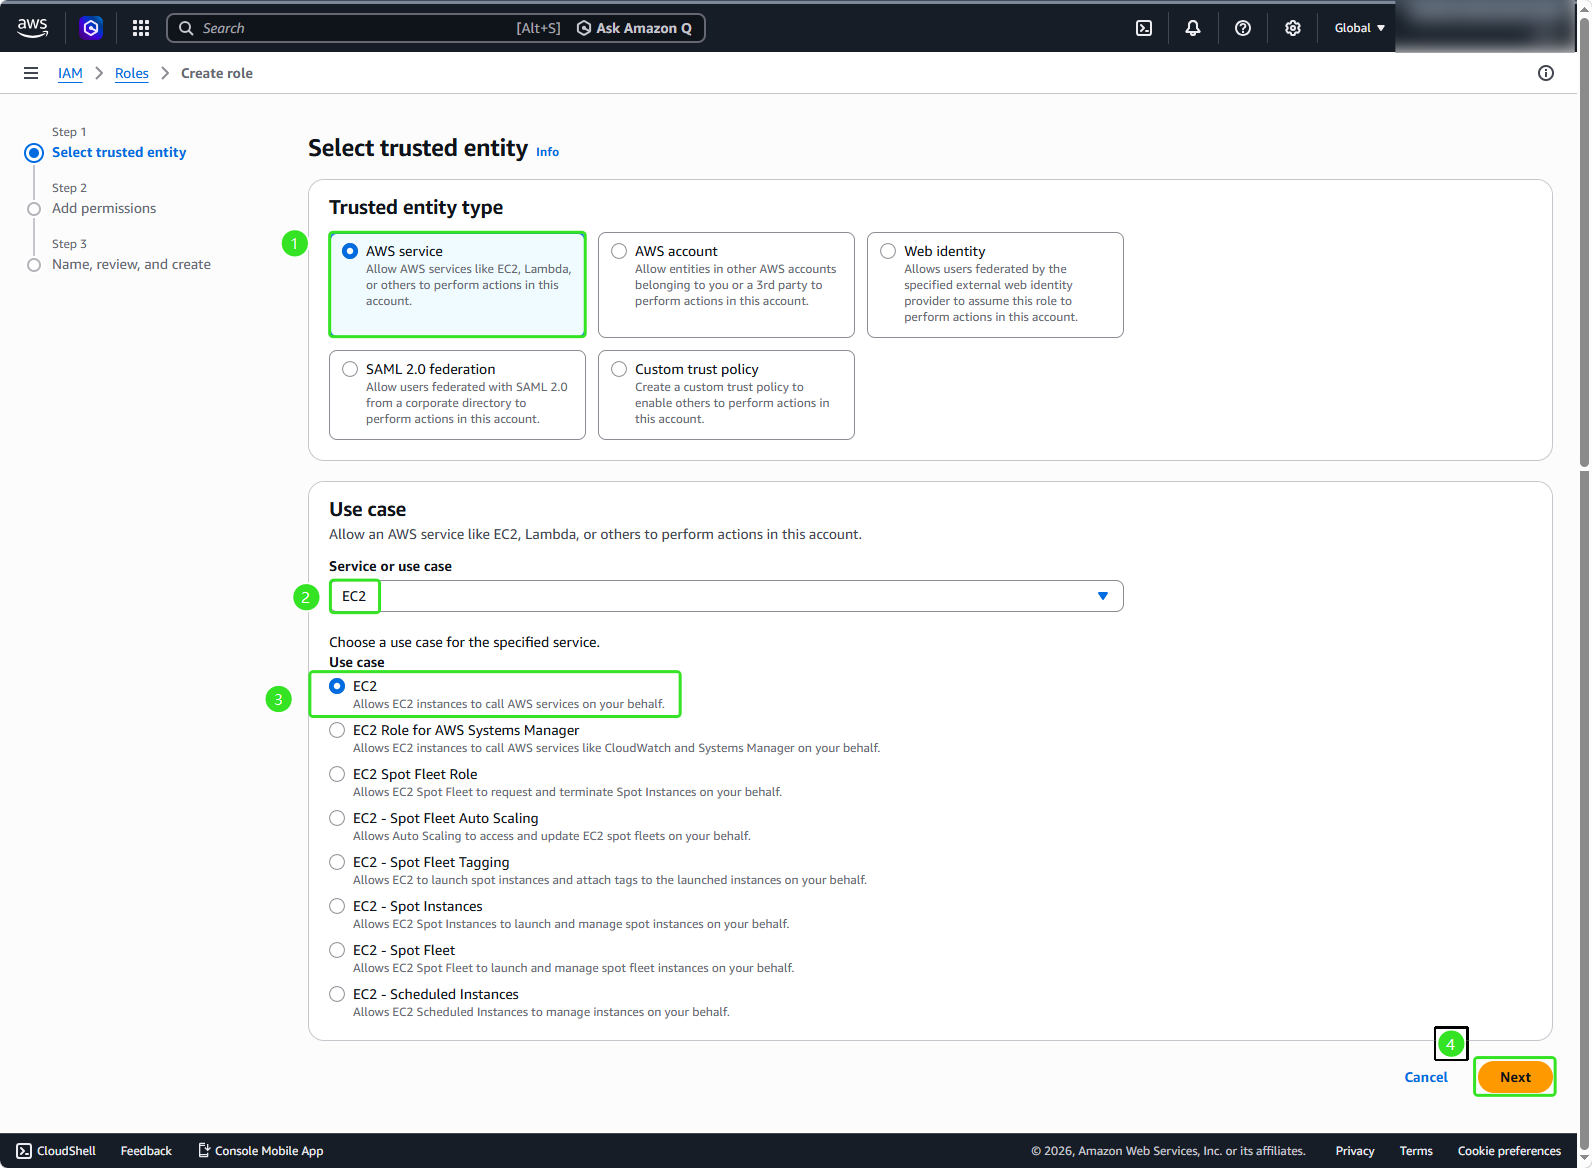Open the settings gear
Image resolution: width=1592 pixels, height=1168 pixels.
(1293, 28)
